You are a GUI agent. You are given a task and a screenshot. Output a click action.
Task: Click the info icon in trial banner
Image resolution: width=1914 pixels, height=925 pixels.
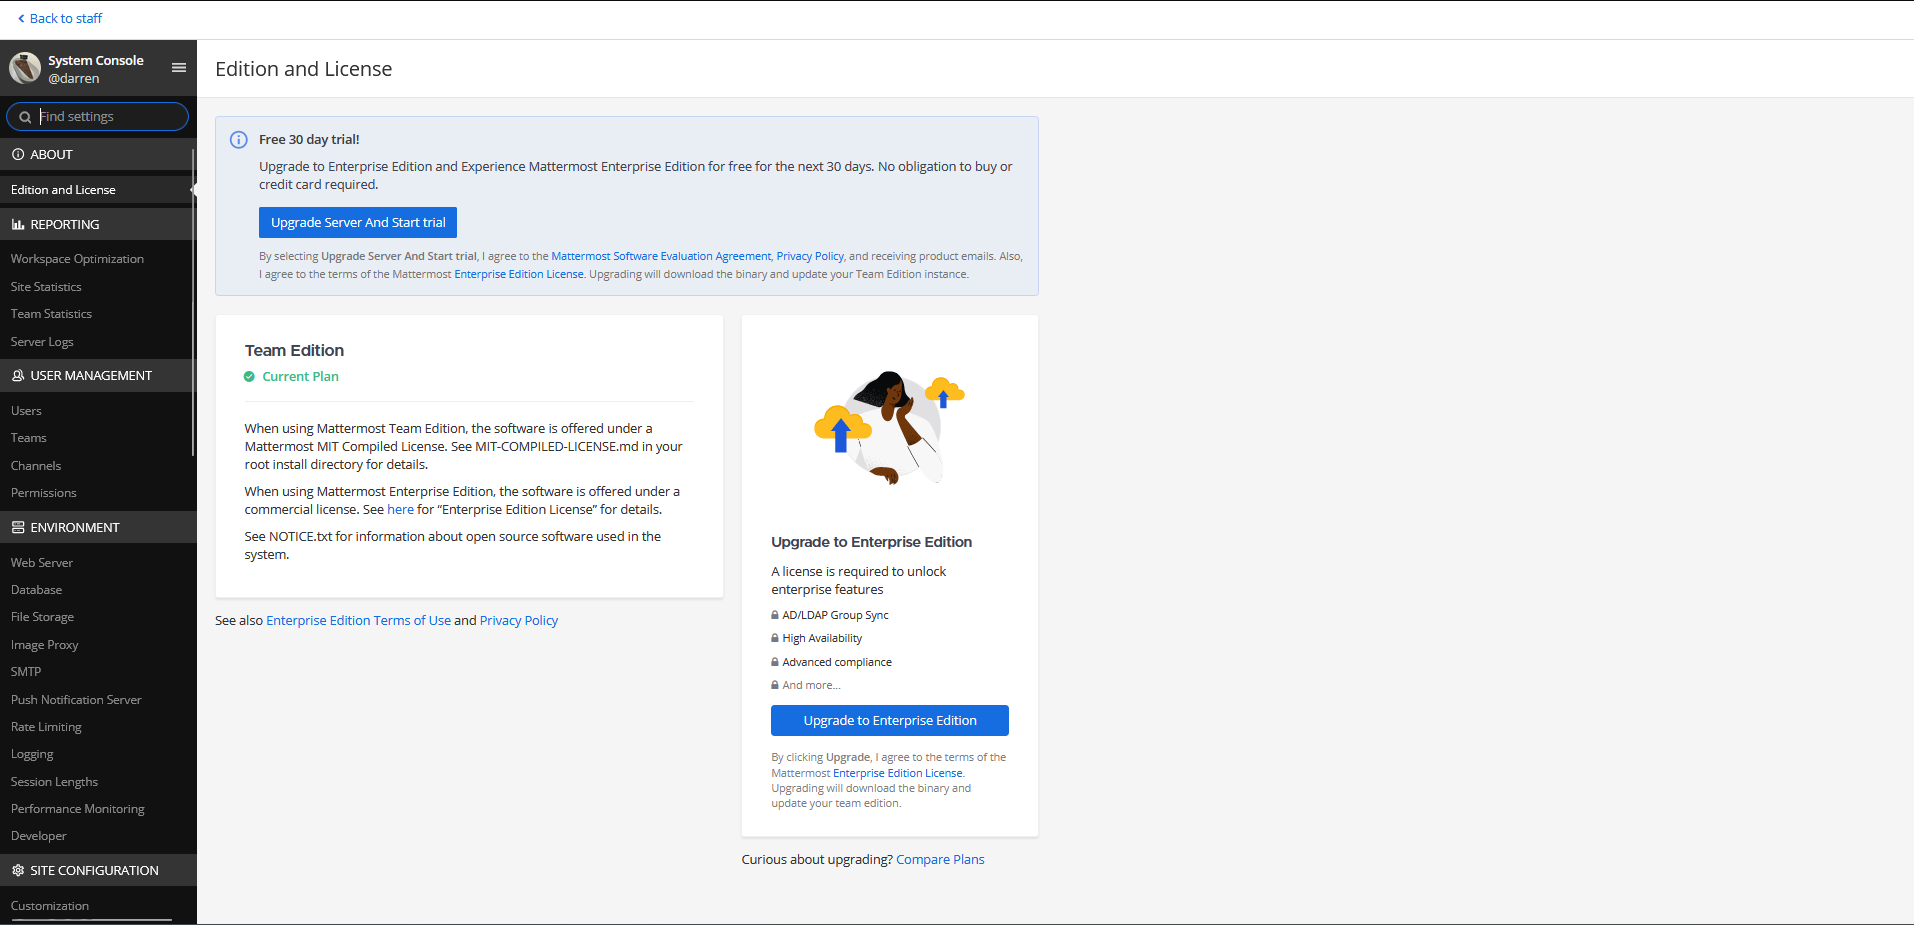pos(239,140)
